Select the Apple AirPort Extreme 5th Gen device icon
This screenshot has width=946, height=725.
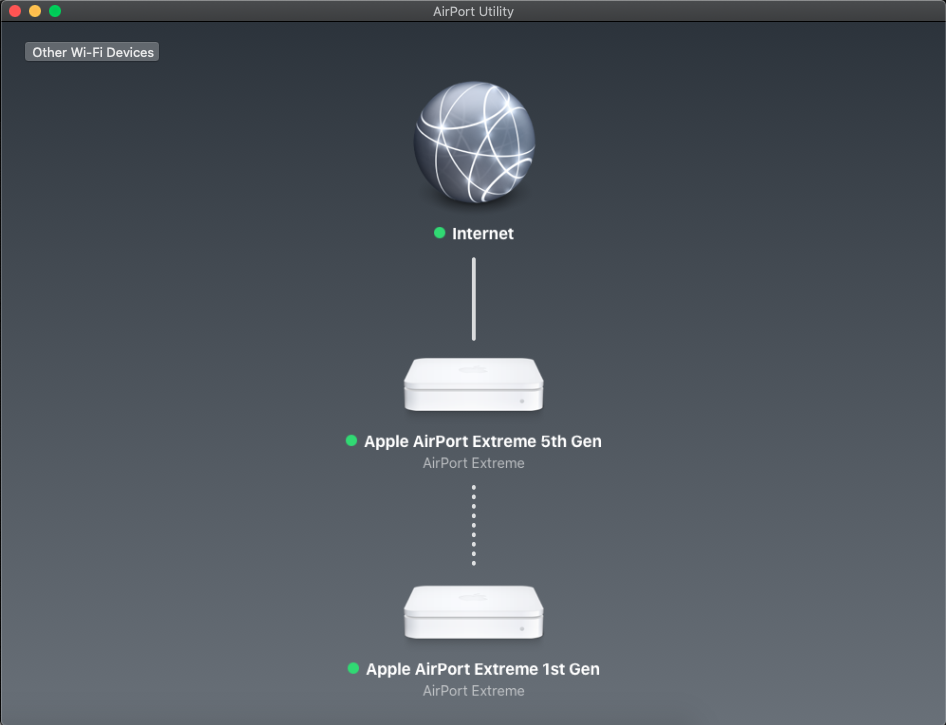pos(473,383)
